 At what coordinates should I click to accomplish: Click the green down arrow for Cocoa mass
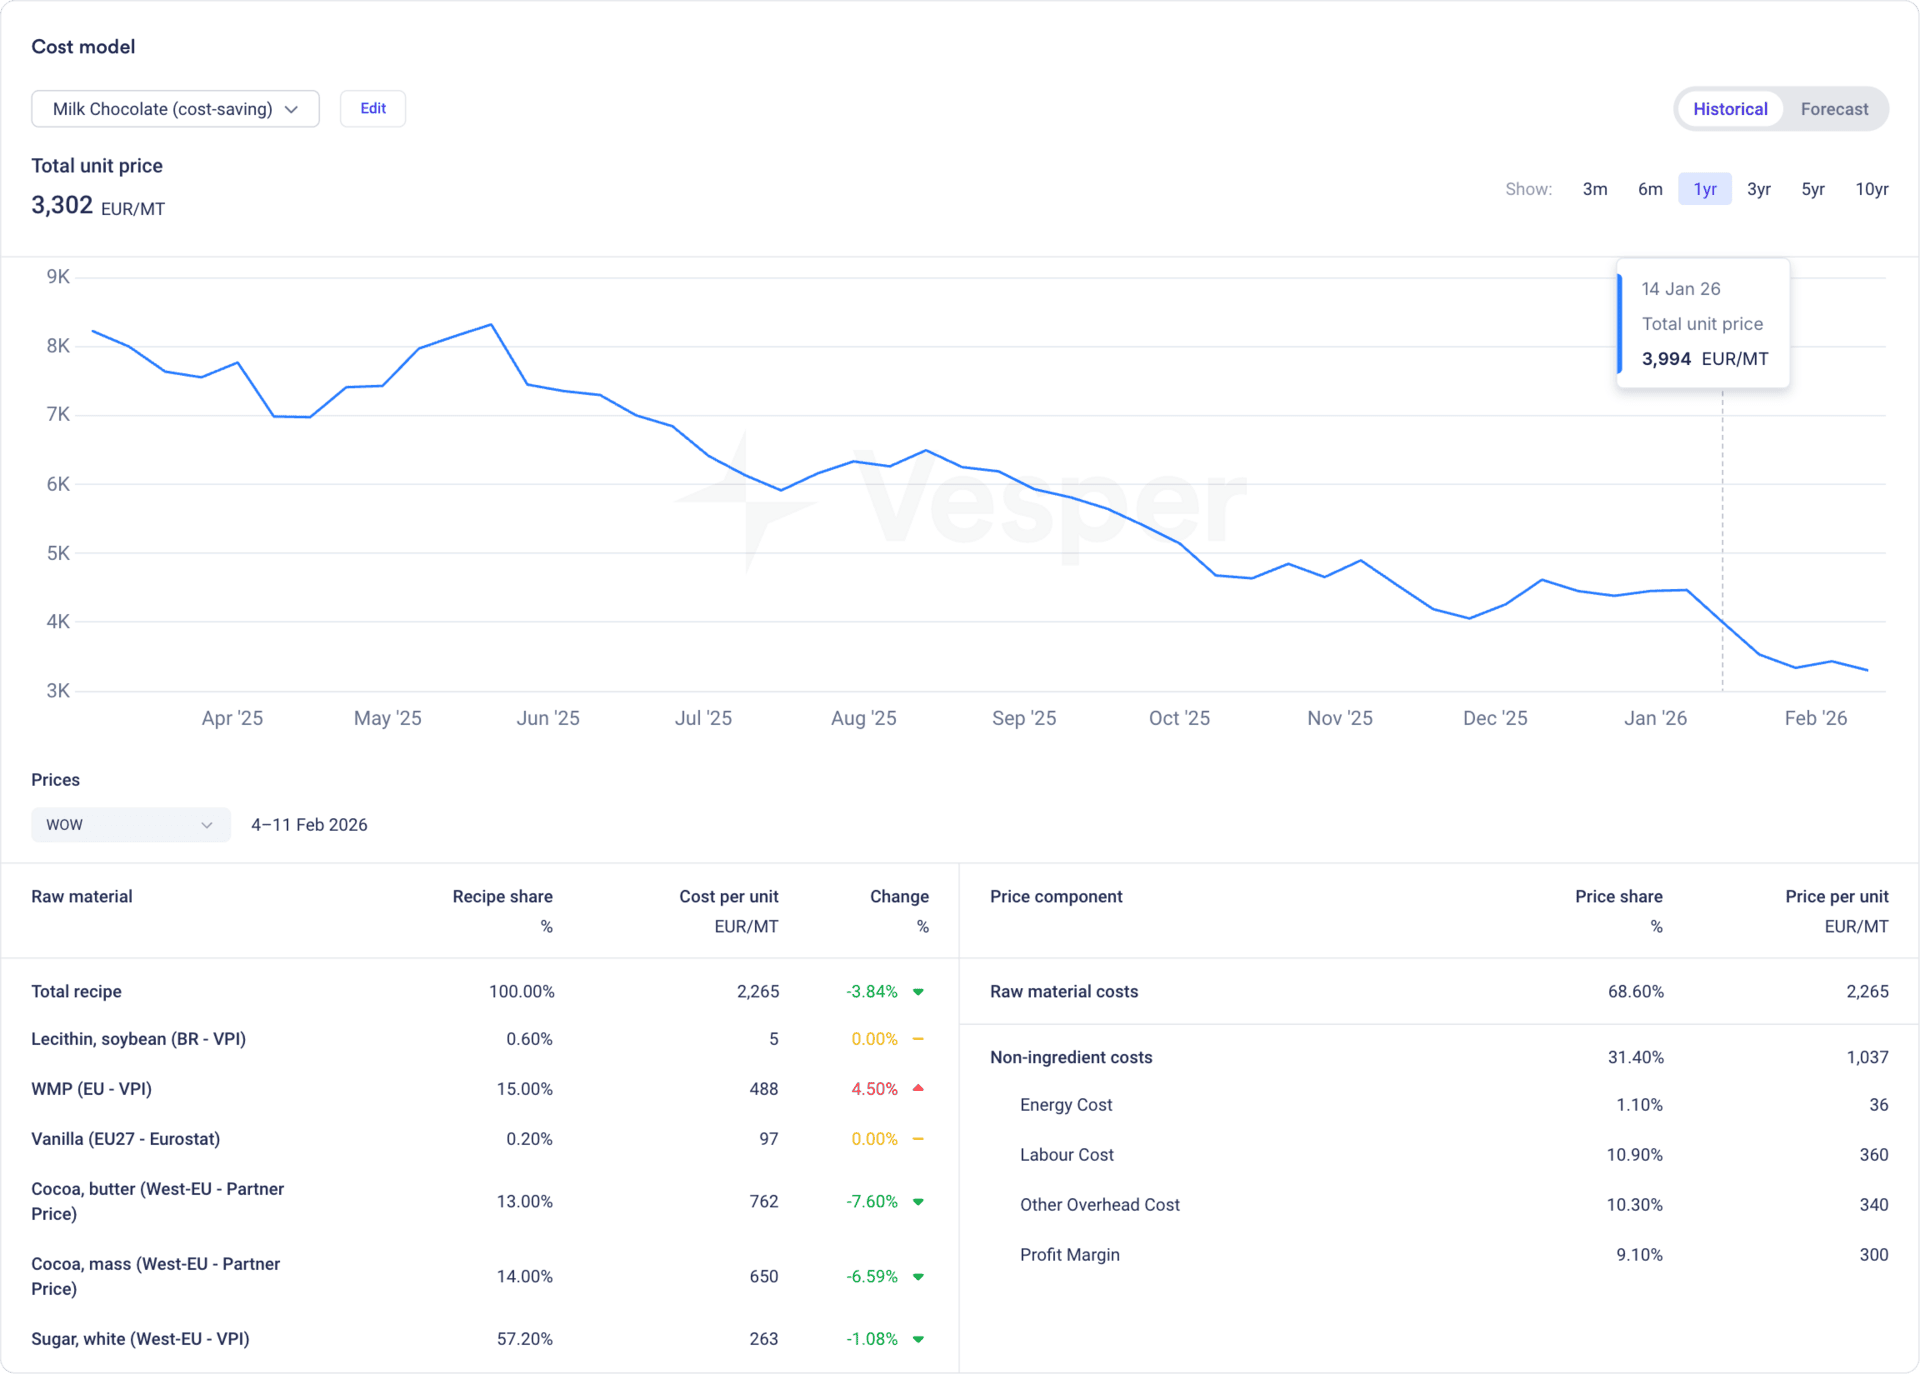918,1277
